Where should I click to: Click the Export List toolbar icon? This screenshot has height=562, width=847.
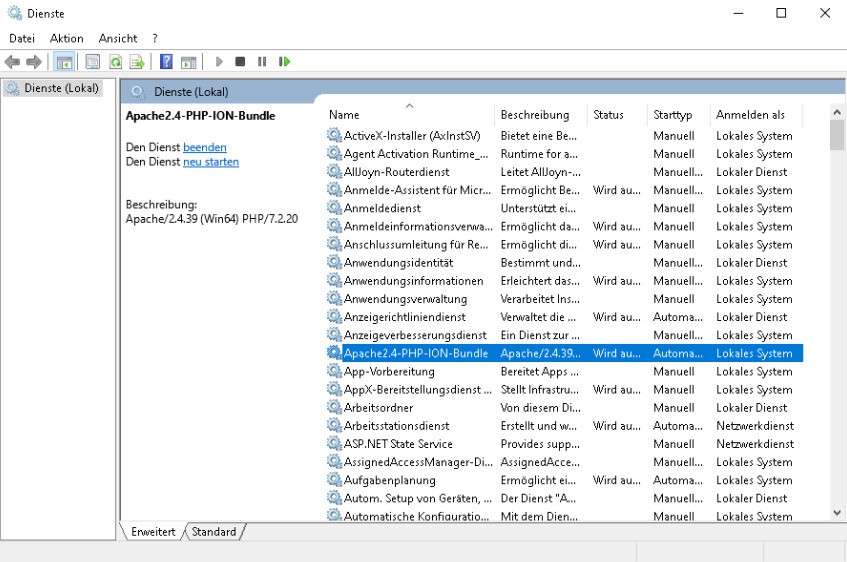(137, 62)
